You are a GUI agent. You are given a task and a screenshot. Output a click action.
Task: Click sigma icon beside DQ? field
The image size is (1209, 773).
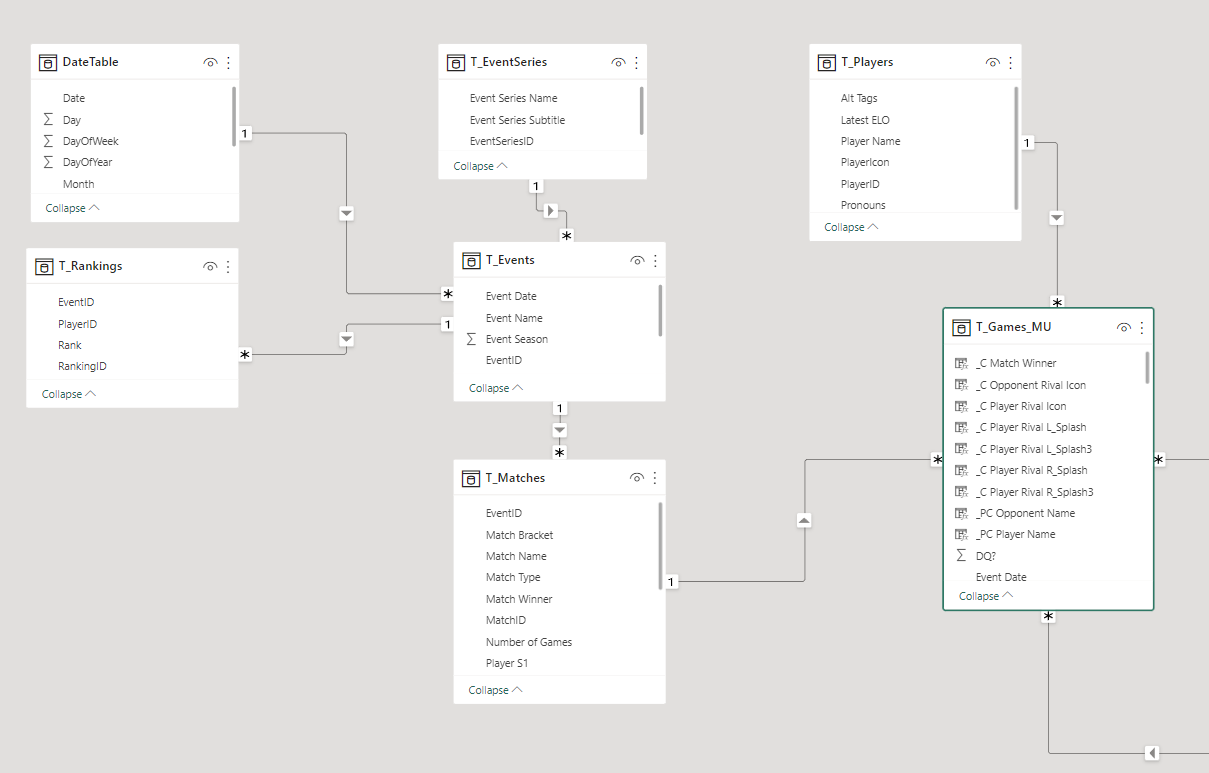[x=961, y=555]
